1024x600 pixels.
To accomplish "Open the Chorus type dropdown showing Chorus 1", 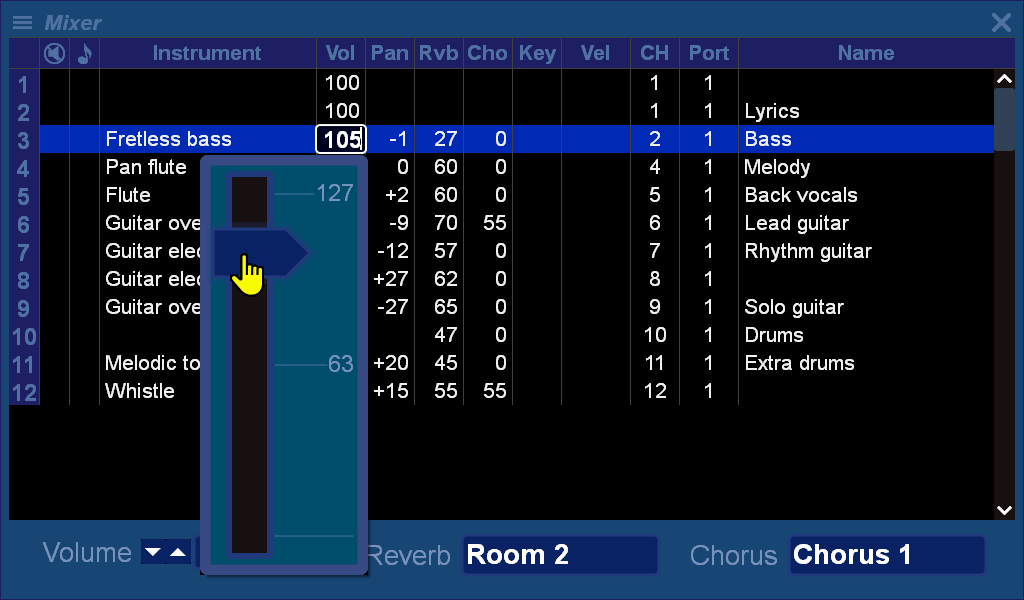I will click(887, 555).
